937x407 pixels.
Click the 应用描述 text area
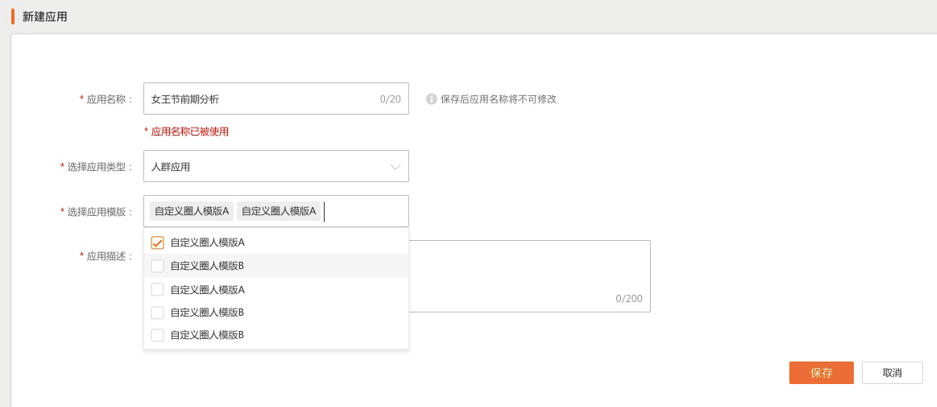530,270
